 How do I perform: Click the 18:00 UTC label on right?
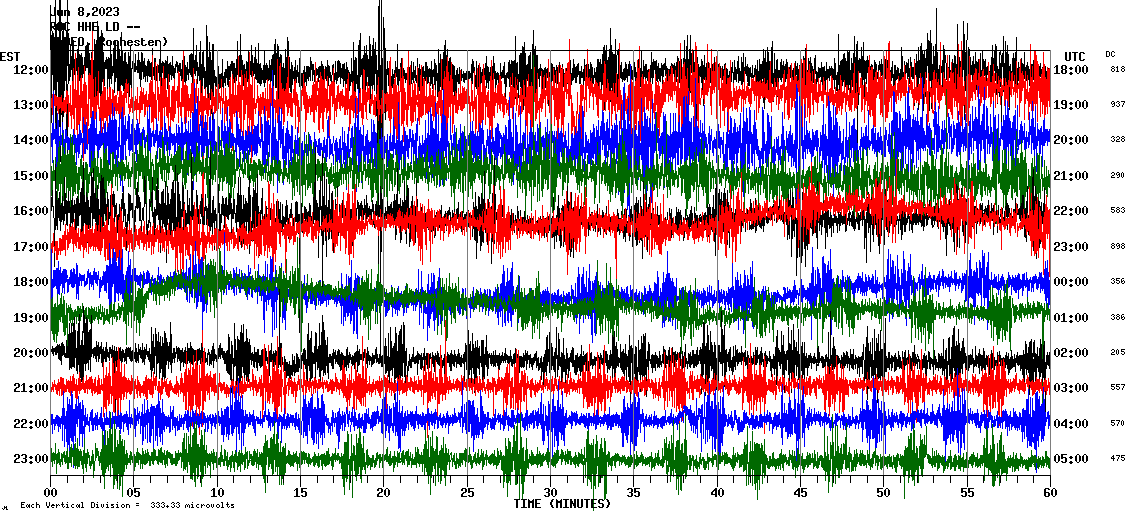[x=1071, y=69]
